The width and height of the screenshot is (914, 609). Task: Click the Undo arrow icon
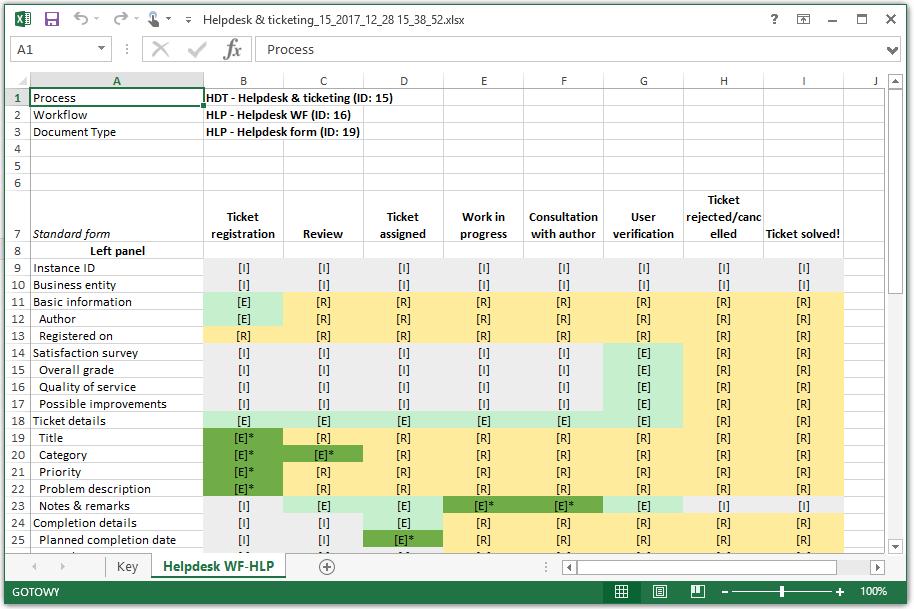[80, 19]
